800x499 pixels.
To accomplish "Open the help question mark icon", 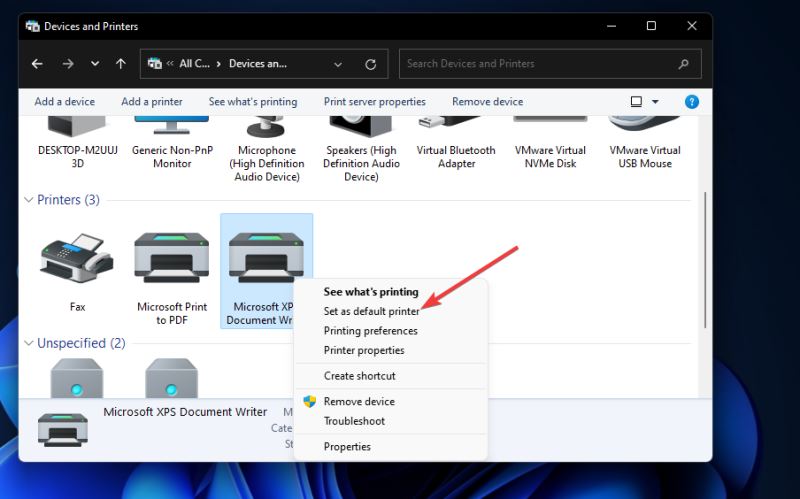I will [x=691, y=102].
